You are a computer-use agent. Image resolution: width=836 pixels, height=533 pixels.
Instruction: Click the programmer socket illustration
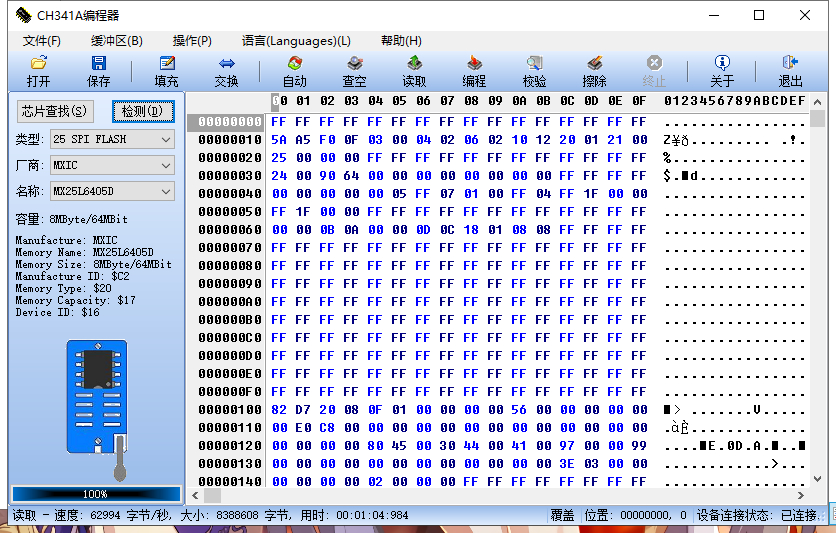pos(98,409)
